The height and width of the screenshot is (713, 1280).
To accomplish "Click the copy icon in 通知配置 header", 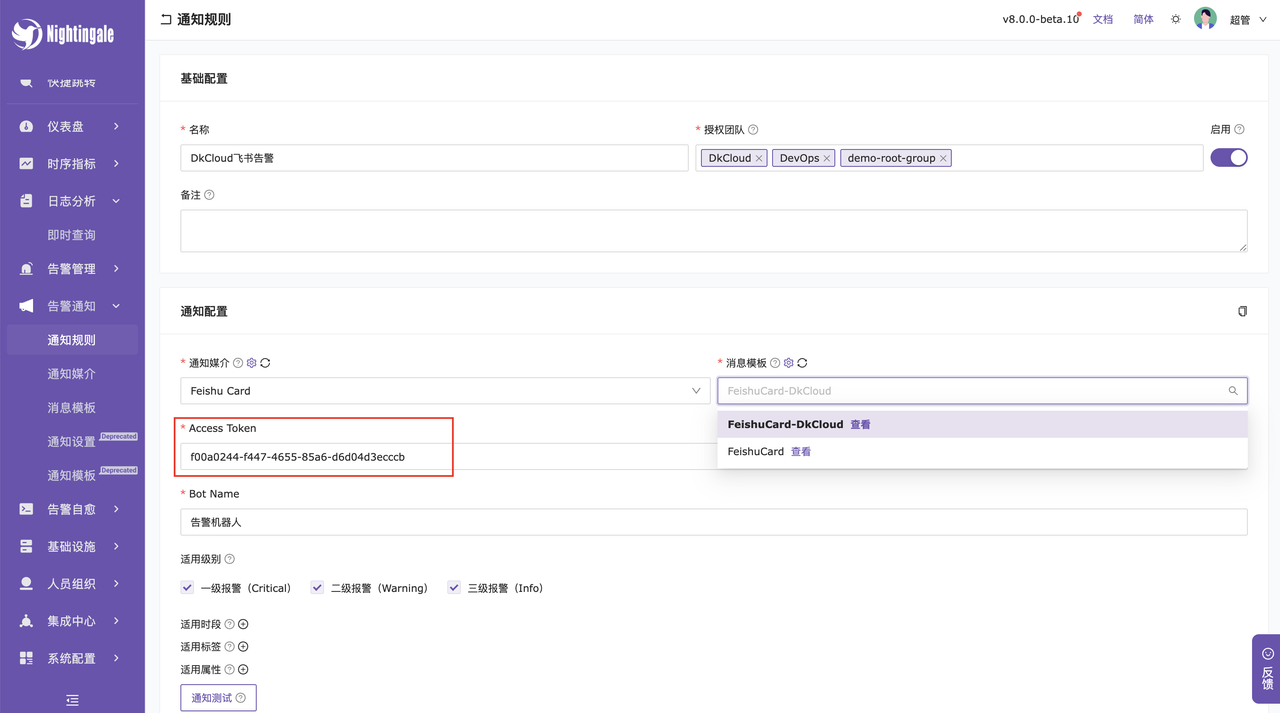I will pyautogui.click(x=1242, y=311).
